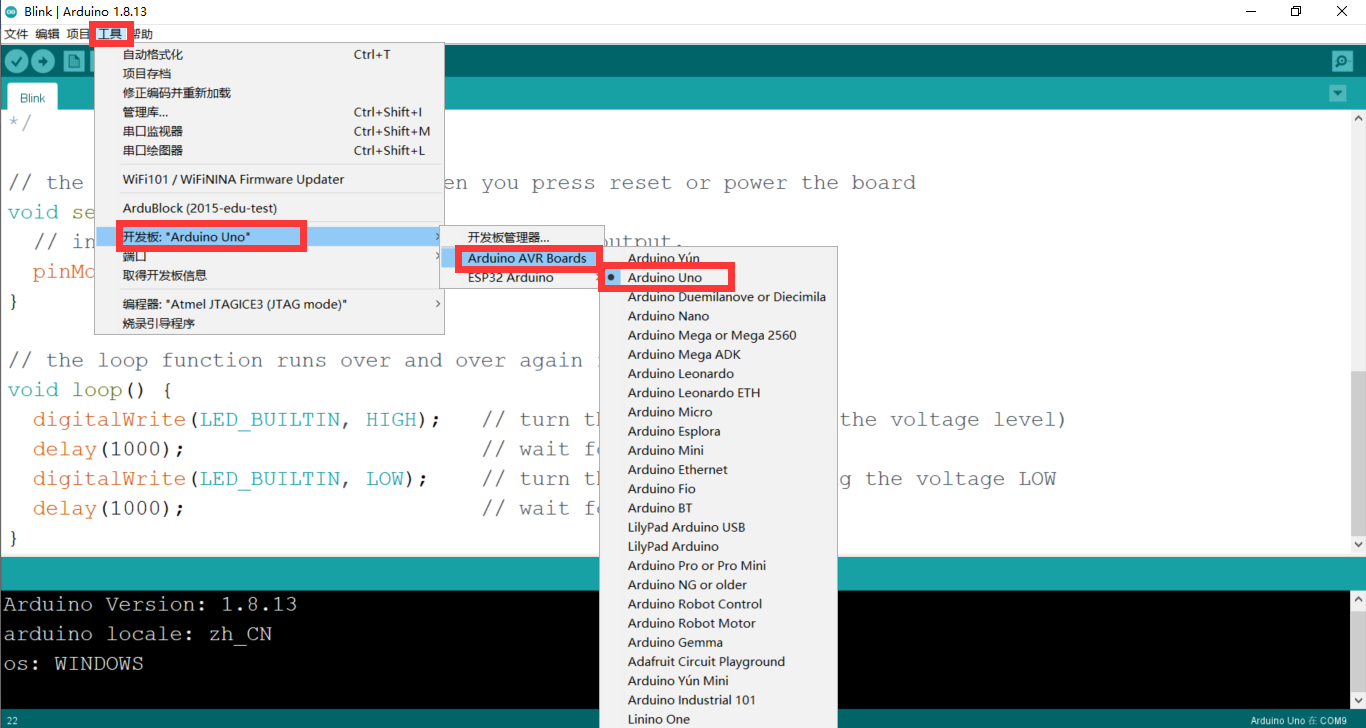The width and height of the screenshot is (1366, 728).
Task: Open the tab options dropdown arrow
Action: click(x=1338, y=93)
